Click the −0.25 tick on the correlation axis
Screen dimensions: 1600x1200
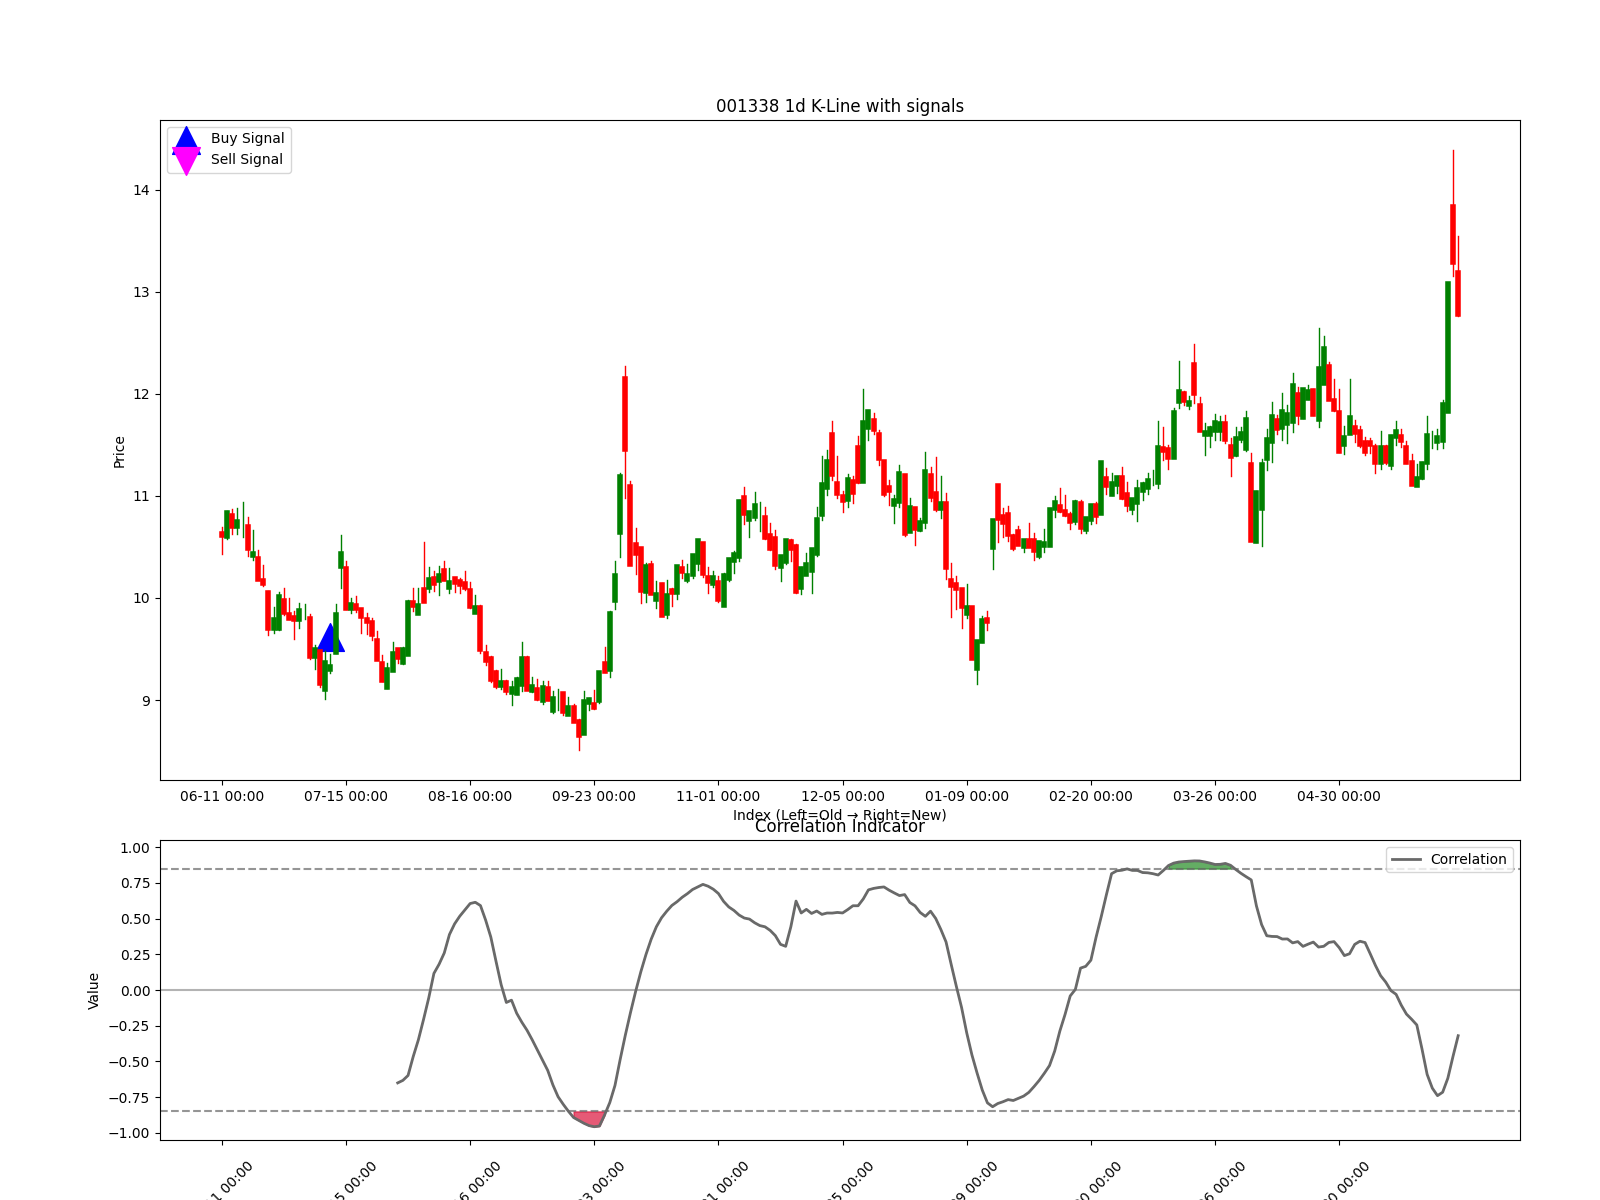131,1026
